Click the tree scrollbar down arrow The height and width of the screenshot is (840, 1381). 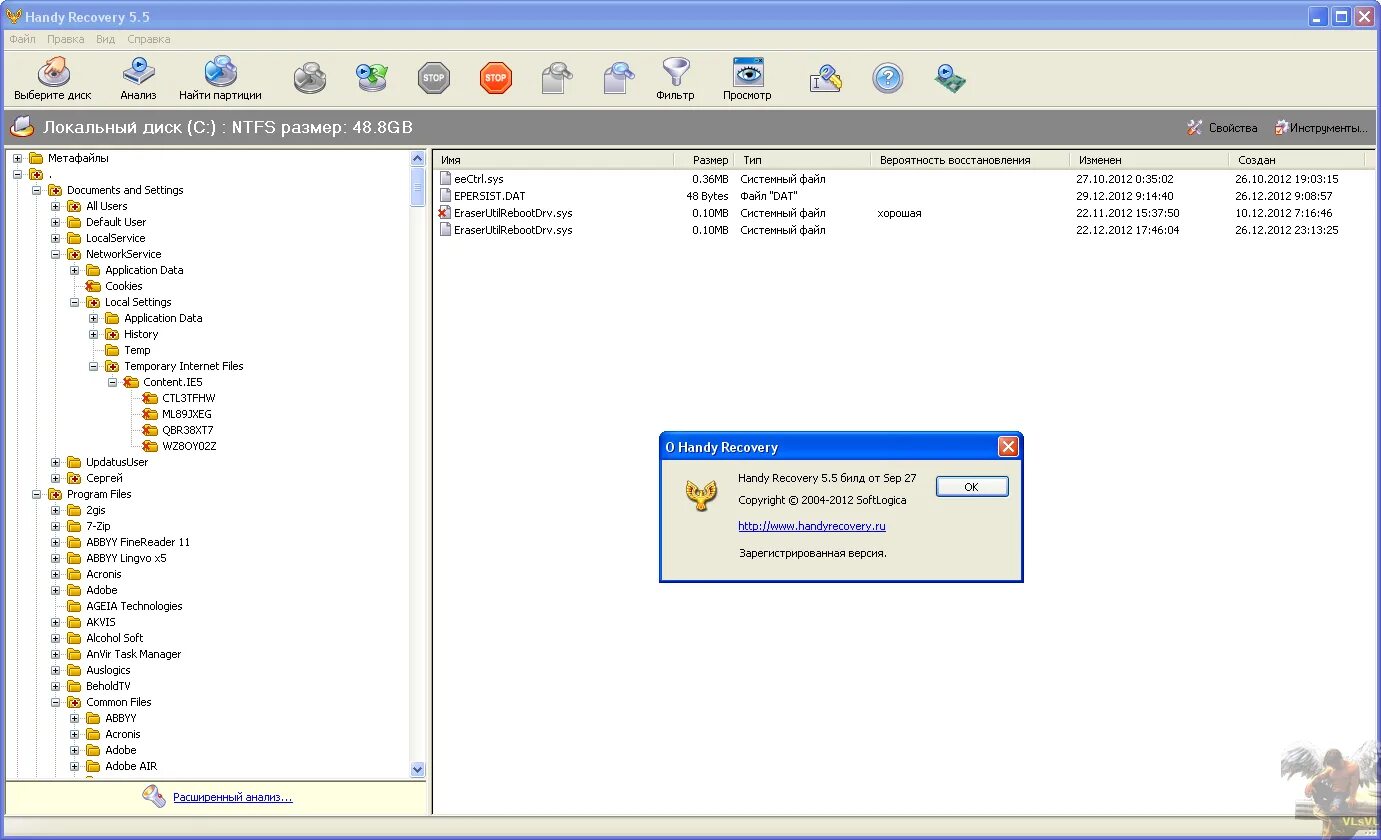pos(418,769)
